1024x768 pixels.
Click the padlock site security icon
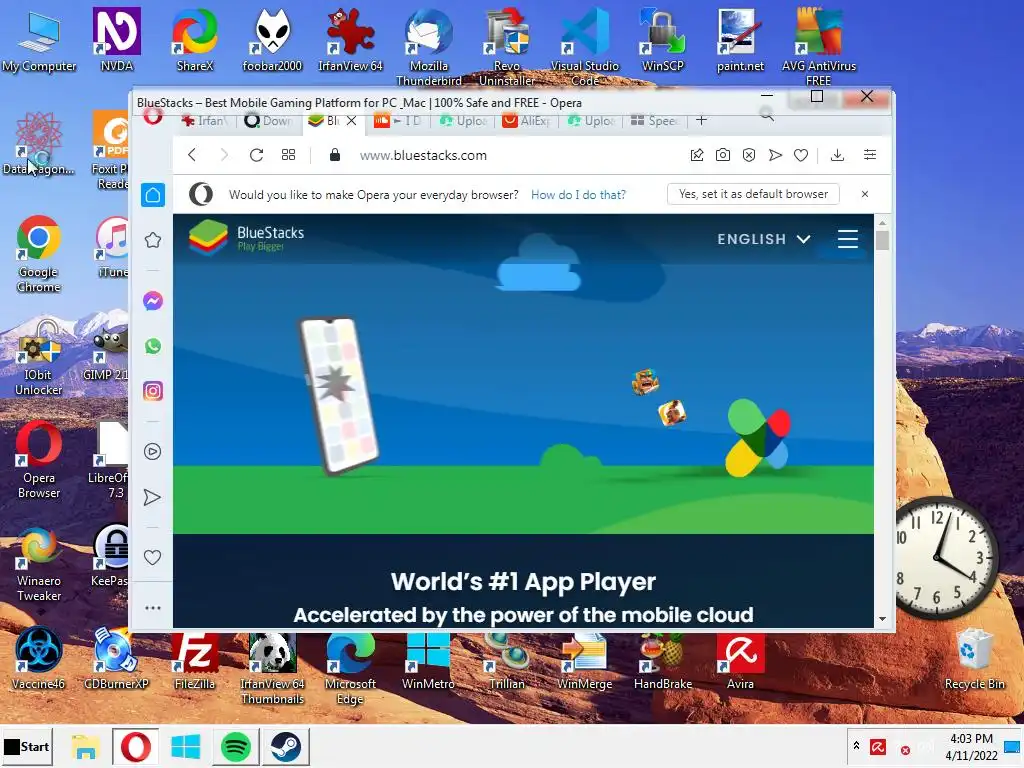335,155
